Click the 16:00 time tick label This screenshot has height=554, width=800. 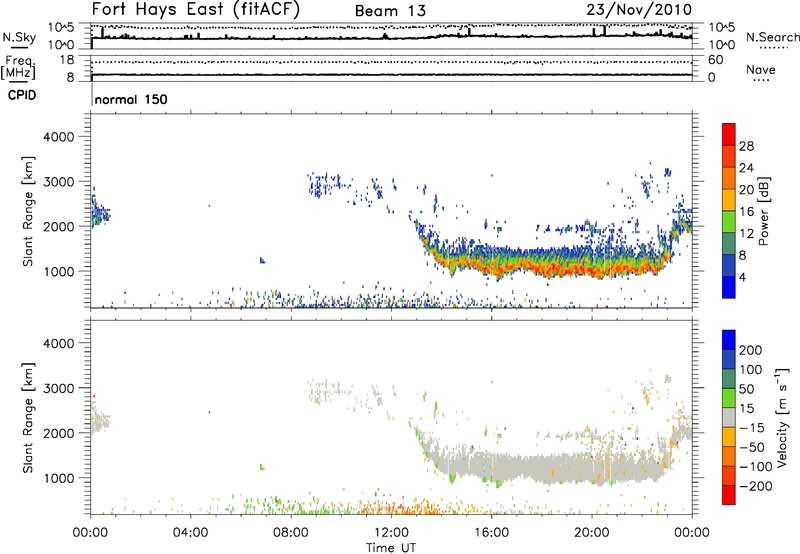tap(491, 533)
